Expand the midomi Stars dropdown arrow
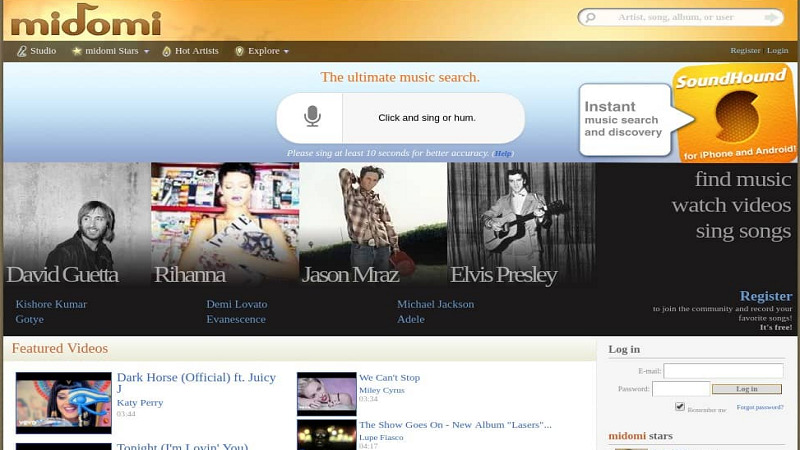This screenshot has width=800, height=450. tap(146, 52)
